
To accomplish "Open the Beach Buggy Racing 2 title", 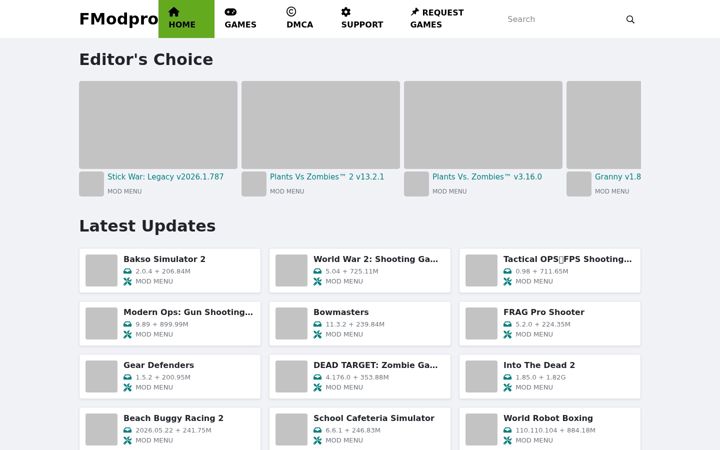I will tap(173, 418).
